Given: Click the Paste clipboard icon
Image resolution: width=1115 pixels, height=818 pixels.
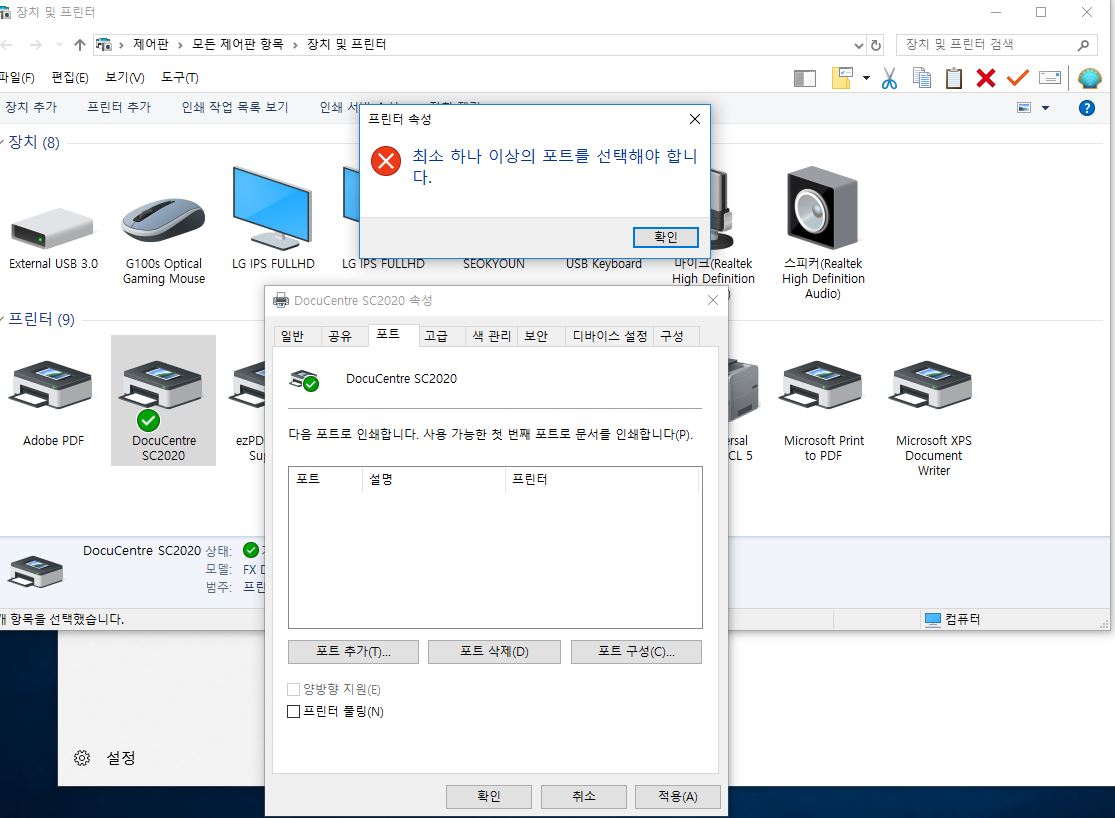Looking at the screenshot, I should [953, 77].
